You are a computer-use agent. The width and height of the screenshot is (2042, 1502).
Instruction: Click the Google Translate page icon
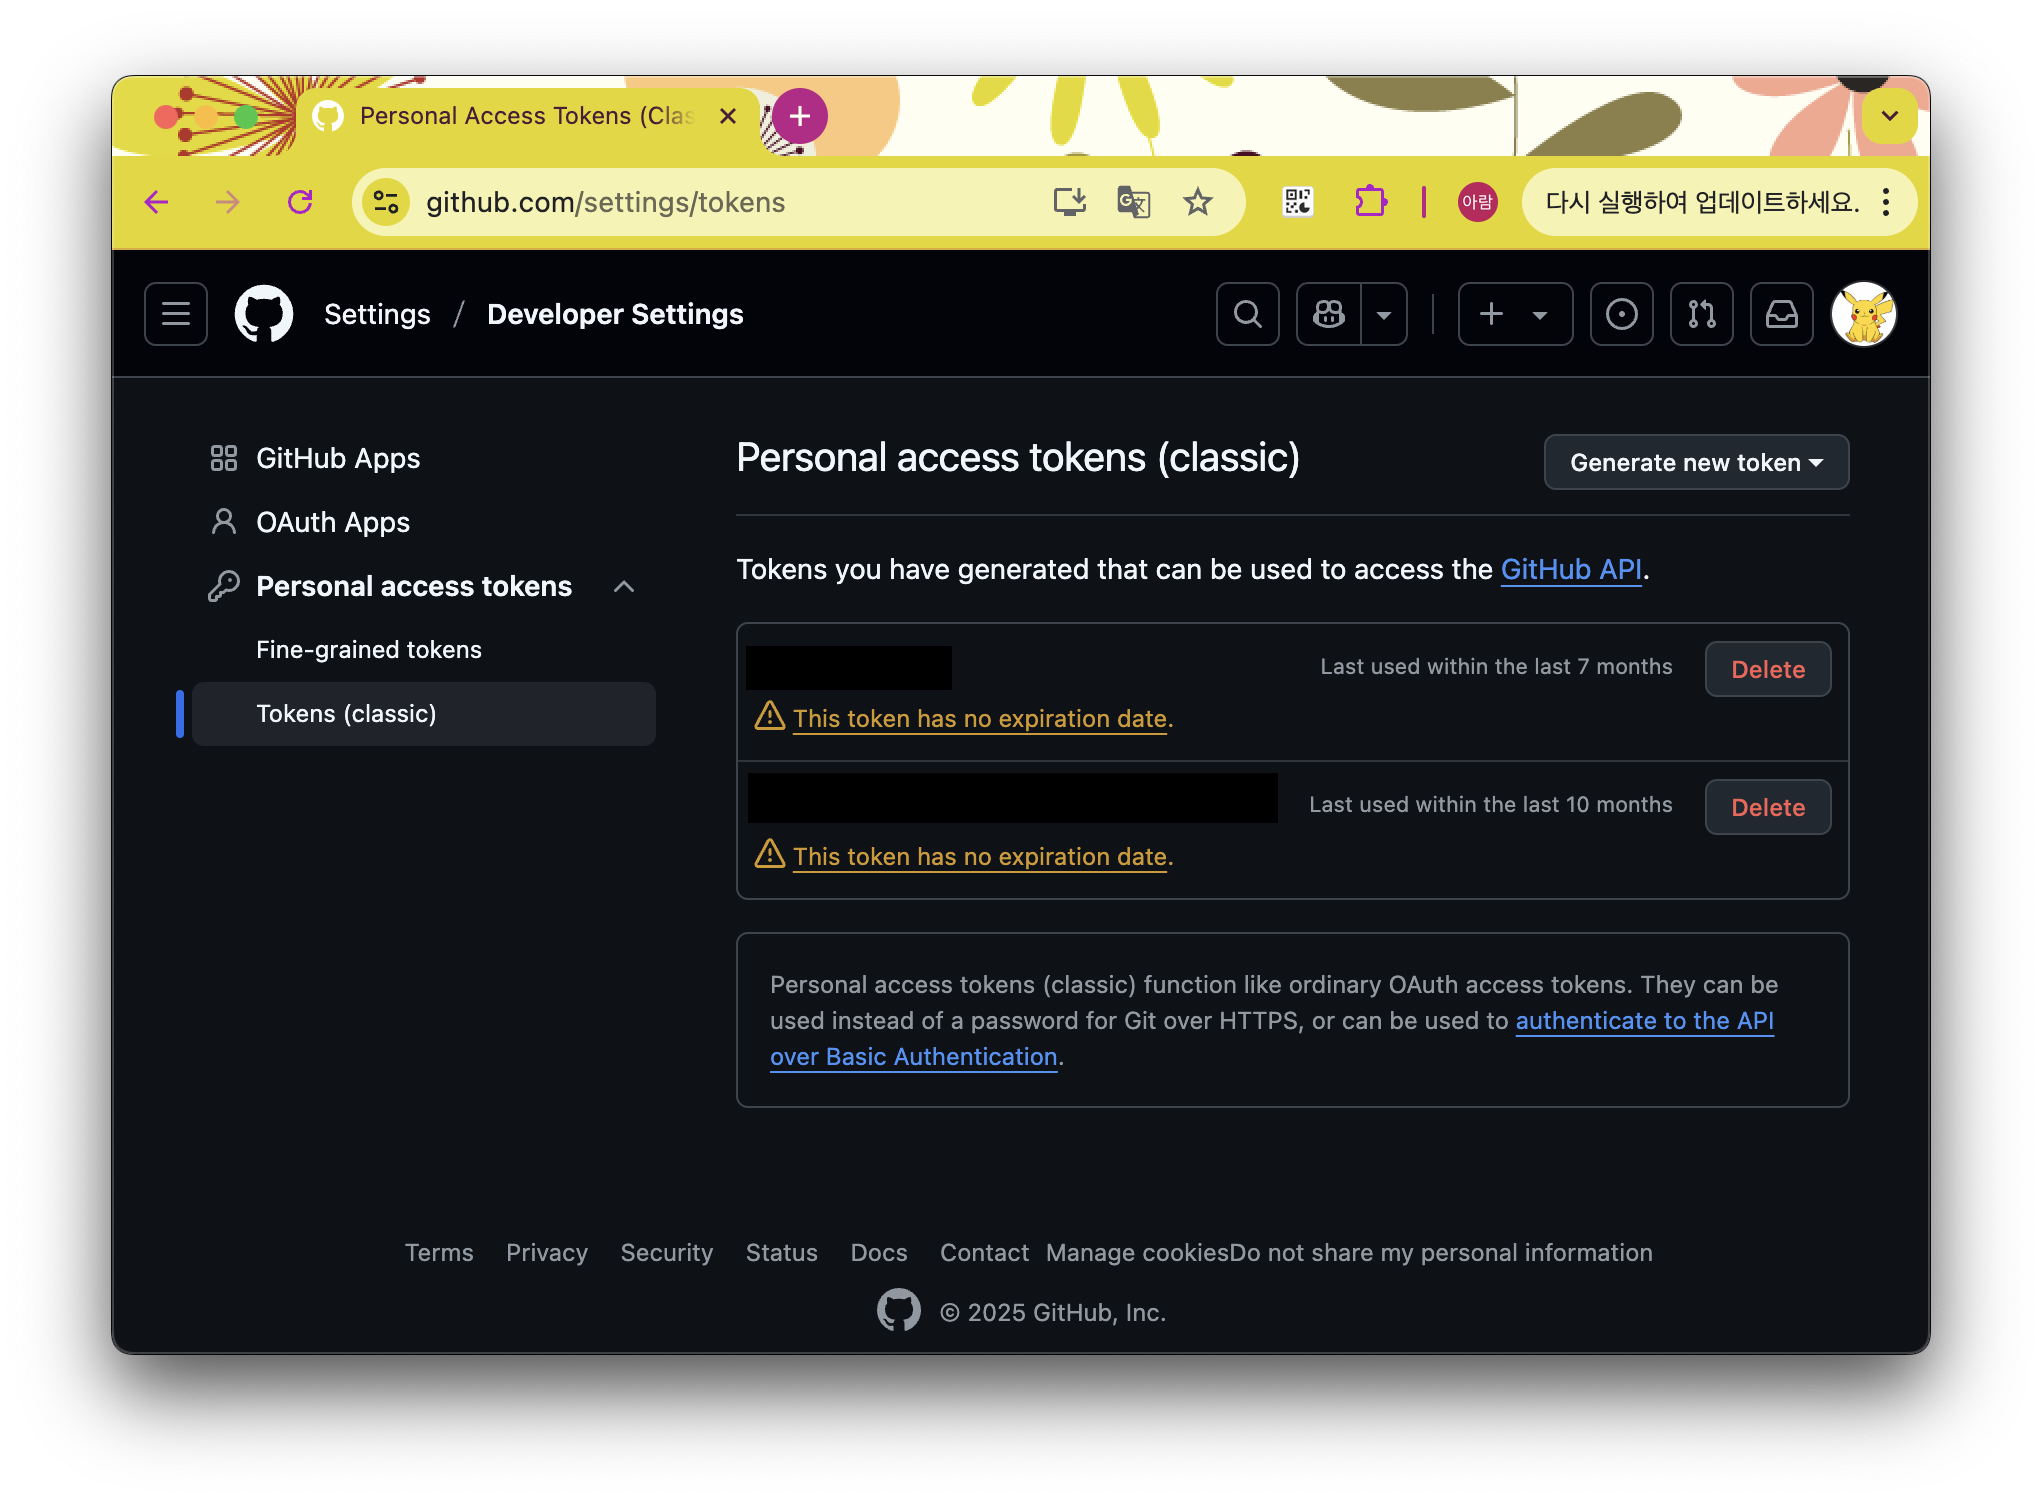(x=1133, y=202)
